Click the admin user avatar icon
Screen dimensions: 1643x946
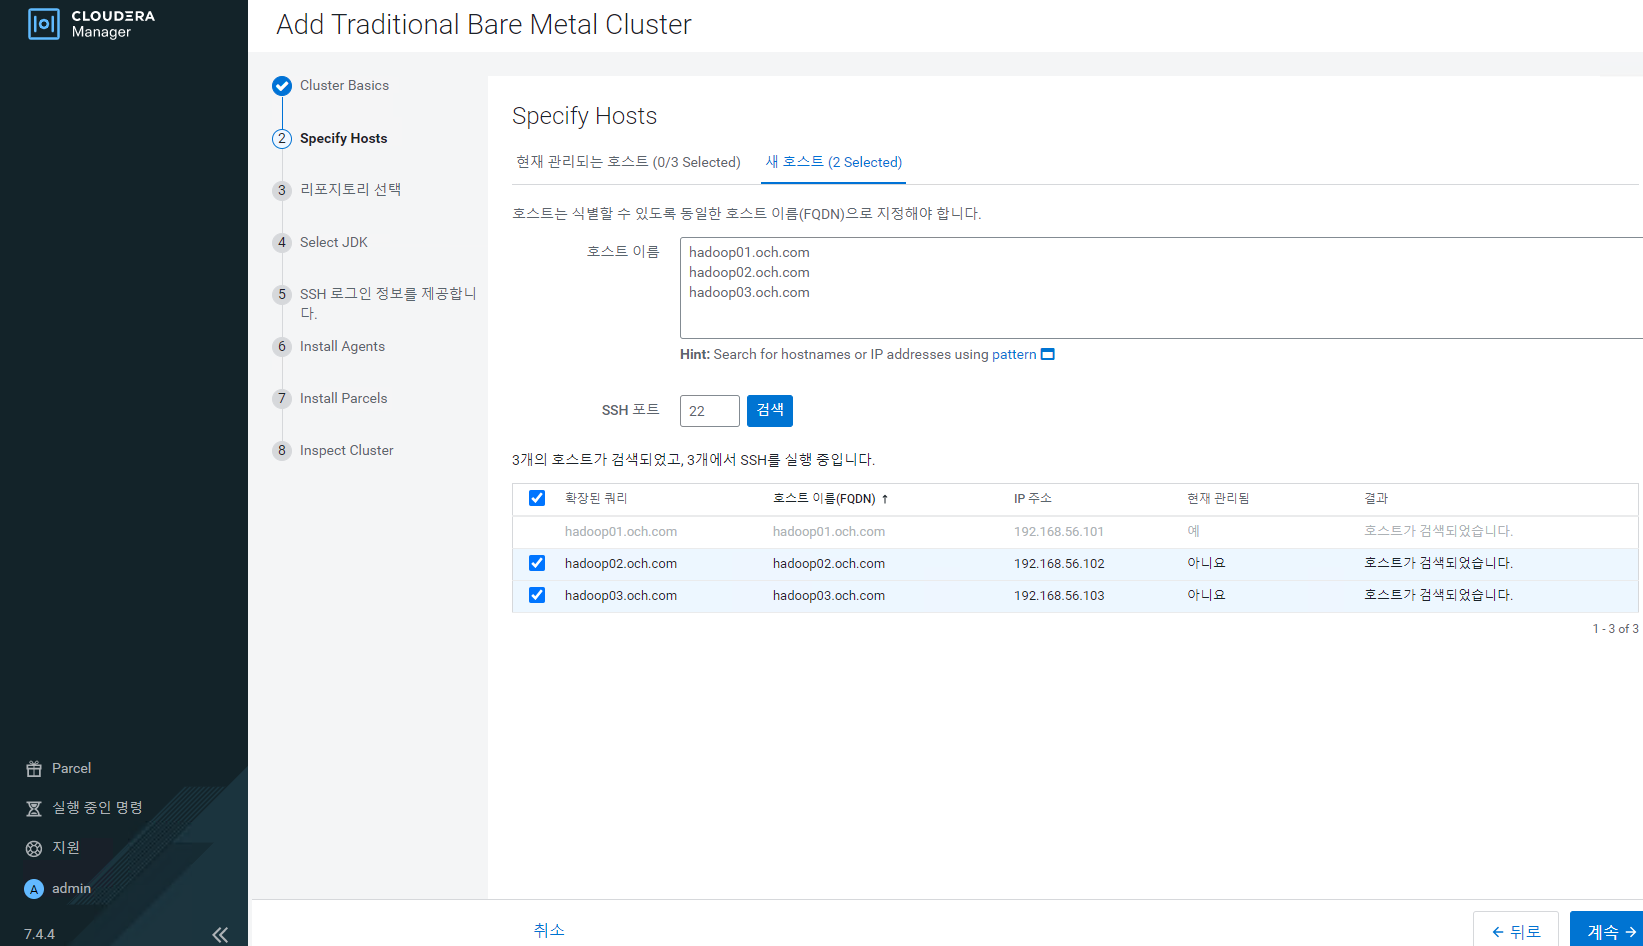coord(34,889)
